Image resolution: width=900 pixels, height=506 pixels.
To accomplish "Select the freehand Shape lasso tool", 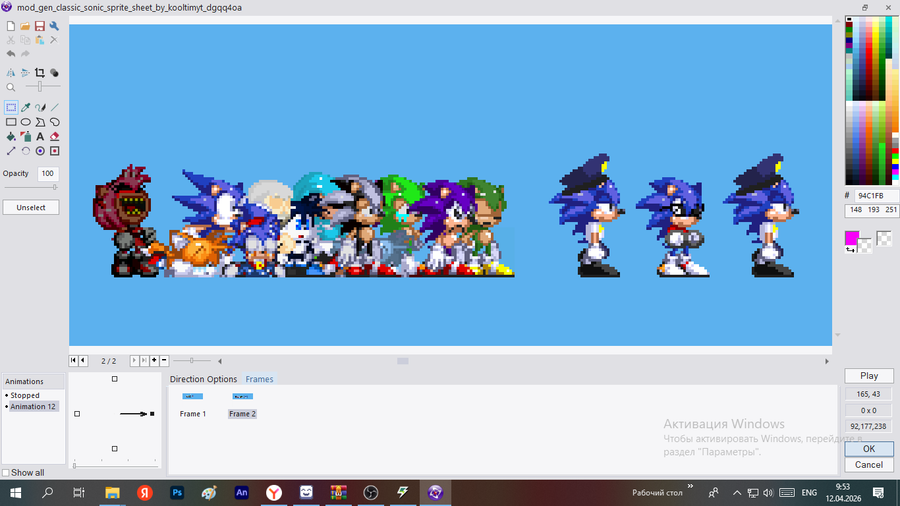I will coord(55,122).
